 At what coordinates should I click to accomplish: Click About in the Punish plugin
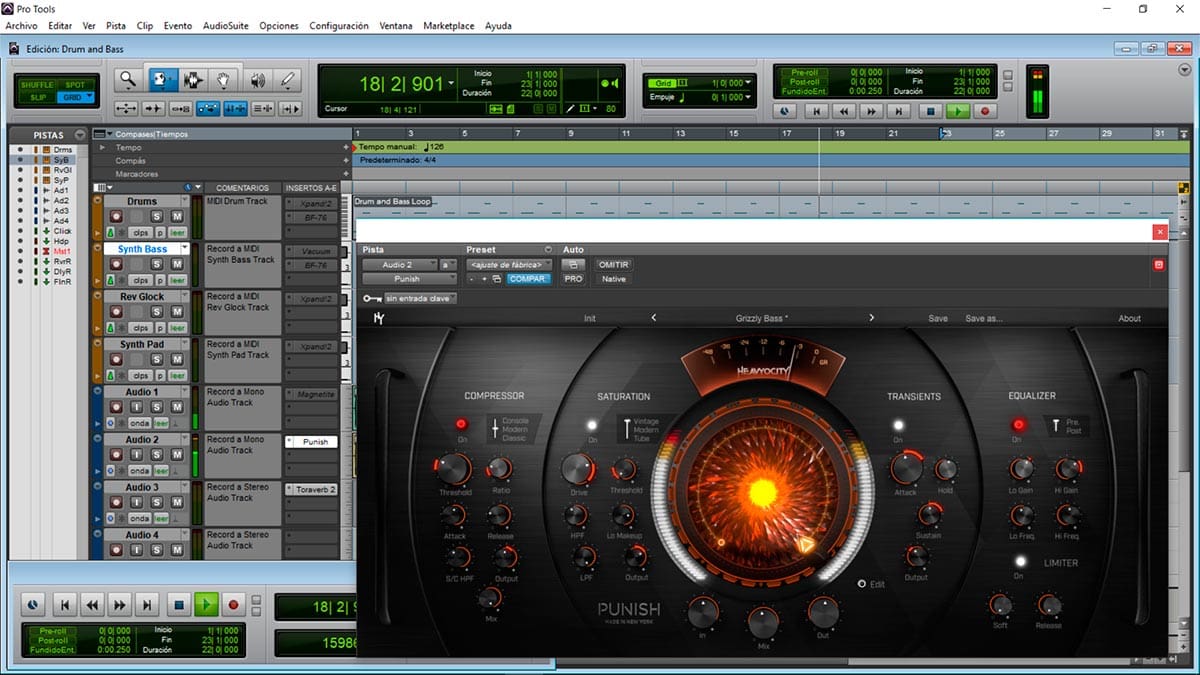point(1130,318)
